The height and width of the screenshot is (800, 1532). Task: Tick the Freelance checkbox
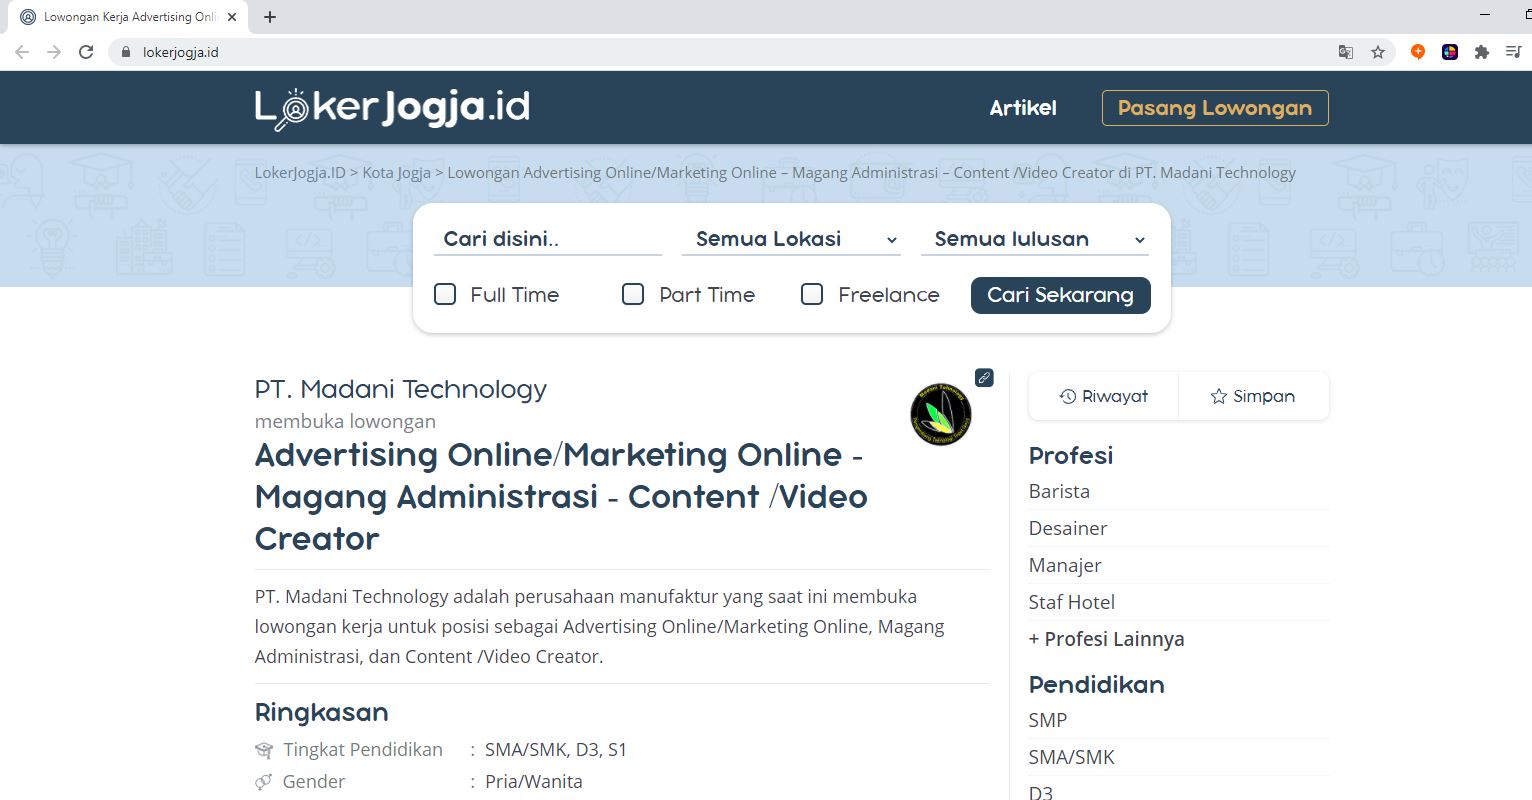[811, 294]
